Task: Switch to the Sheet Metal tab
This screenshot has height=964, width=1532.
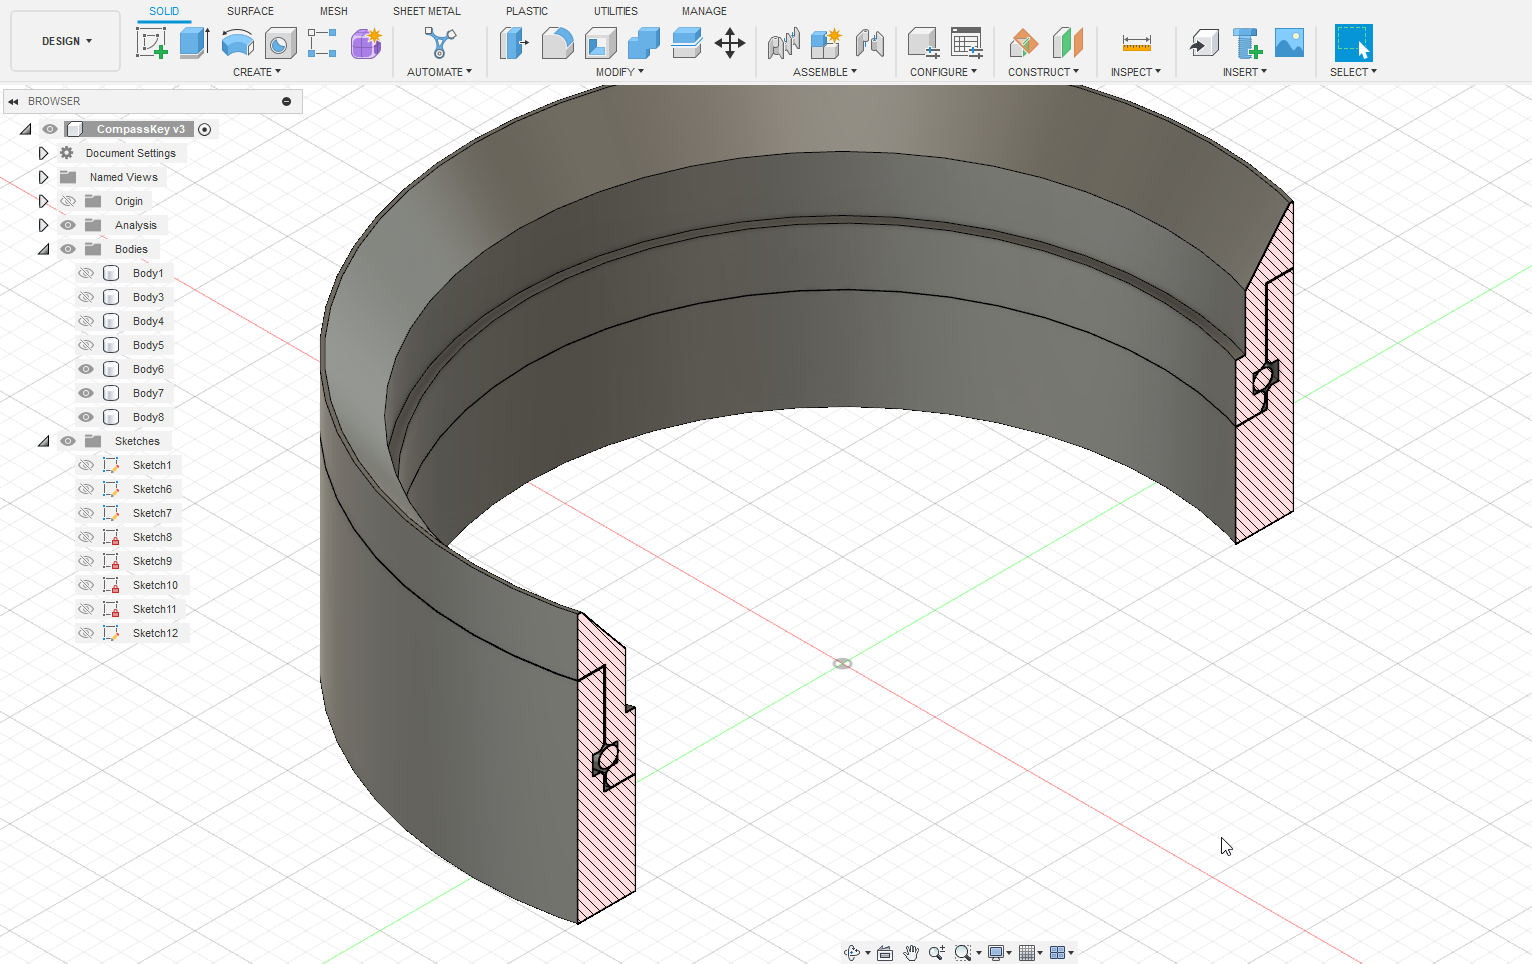Action: coord(427,11)
